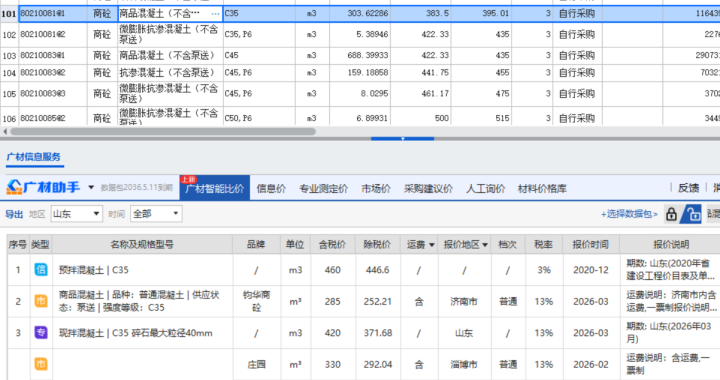The image size is (720, 380).
Task: Click the 税率 column header
Action: click(543, 245)
